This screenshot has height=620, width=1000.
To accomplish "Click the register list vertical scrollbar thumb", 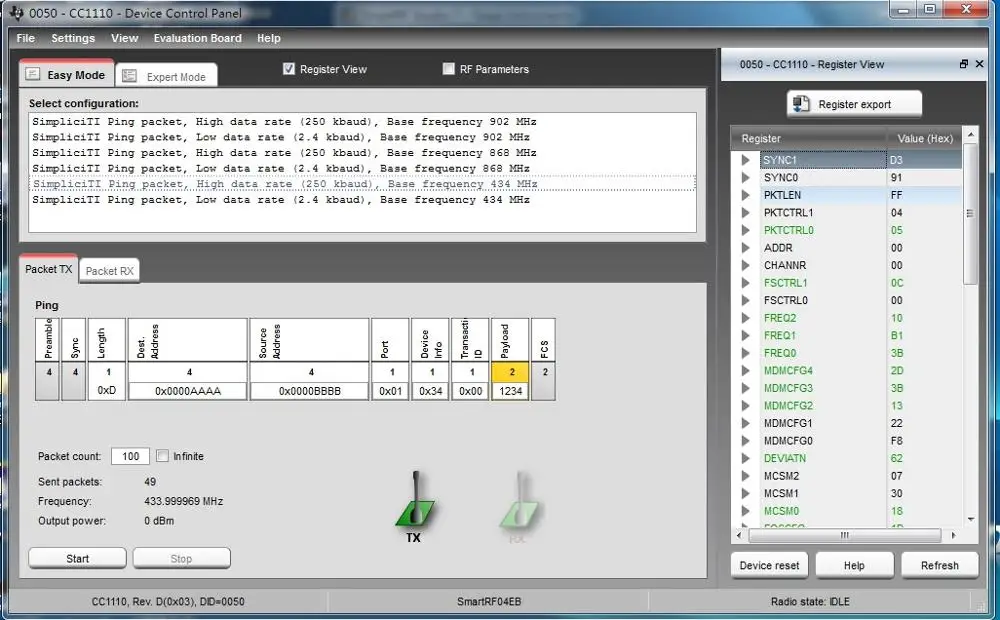I will (x=971, y=214).
